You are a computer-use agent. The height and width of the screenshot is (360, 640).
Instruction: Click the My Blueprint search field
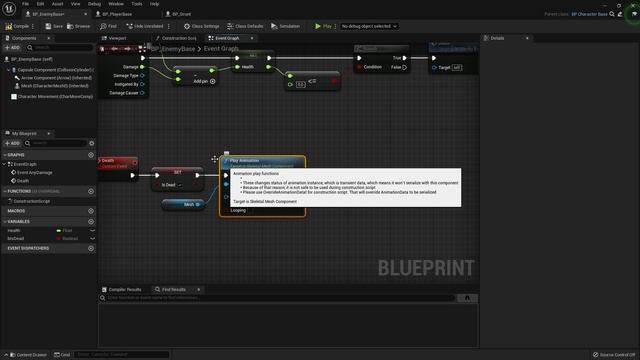coord(55,143)
